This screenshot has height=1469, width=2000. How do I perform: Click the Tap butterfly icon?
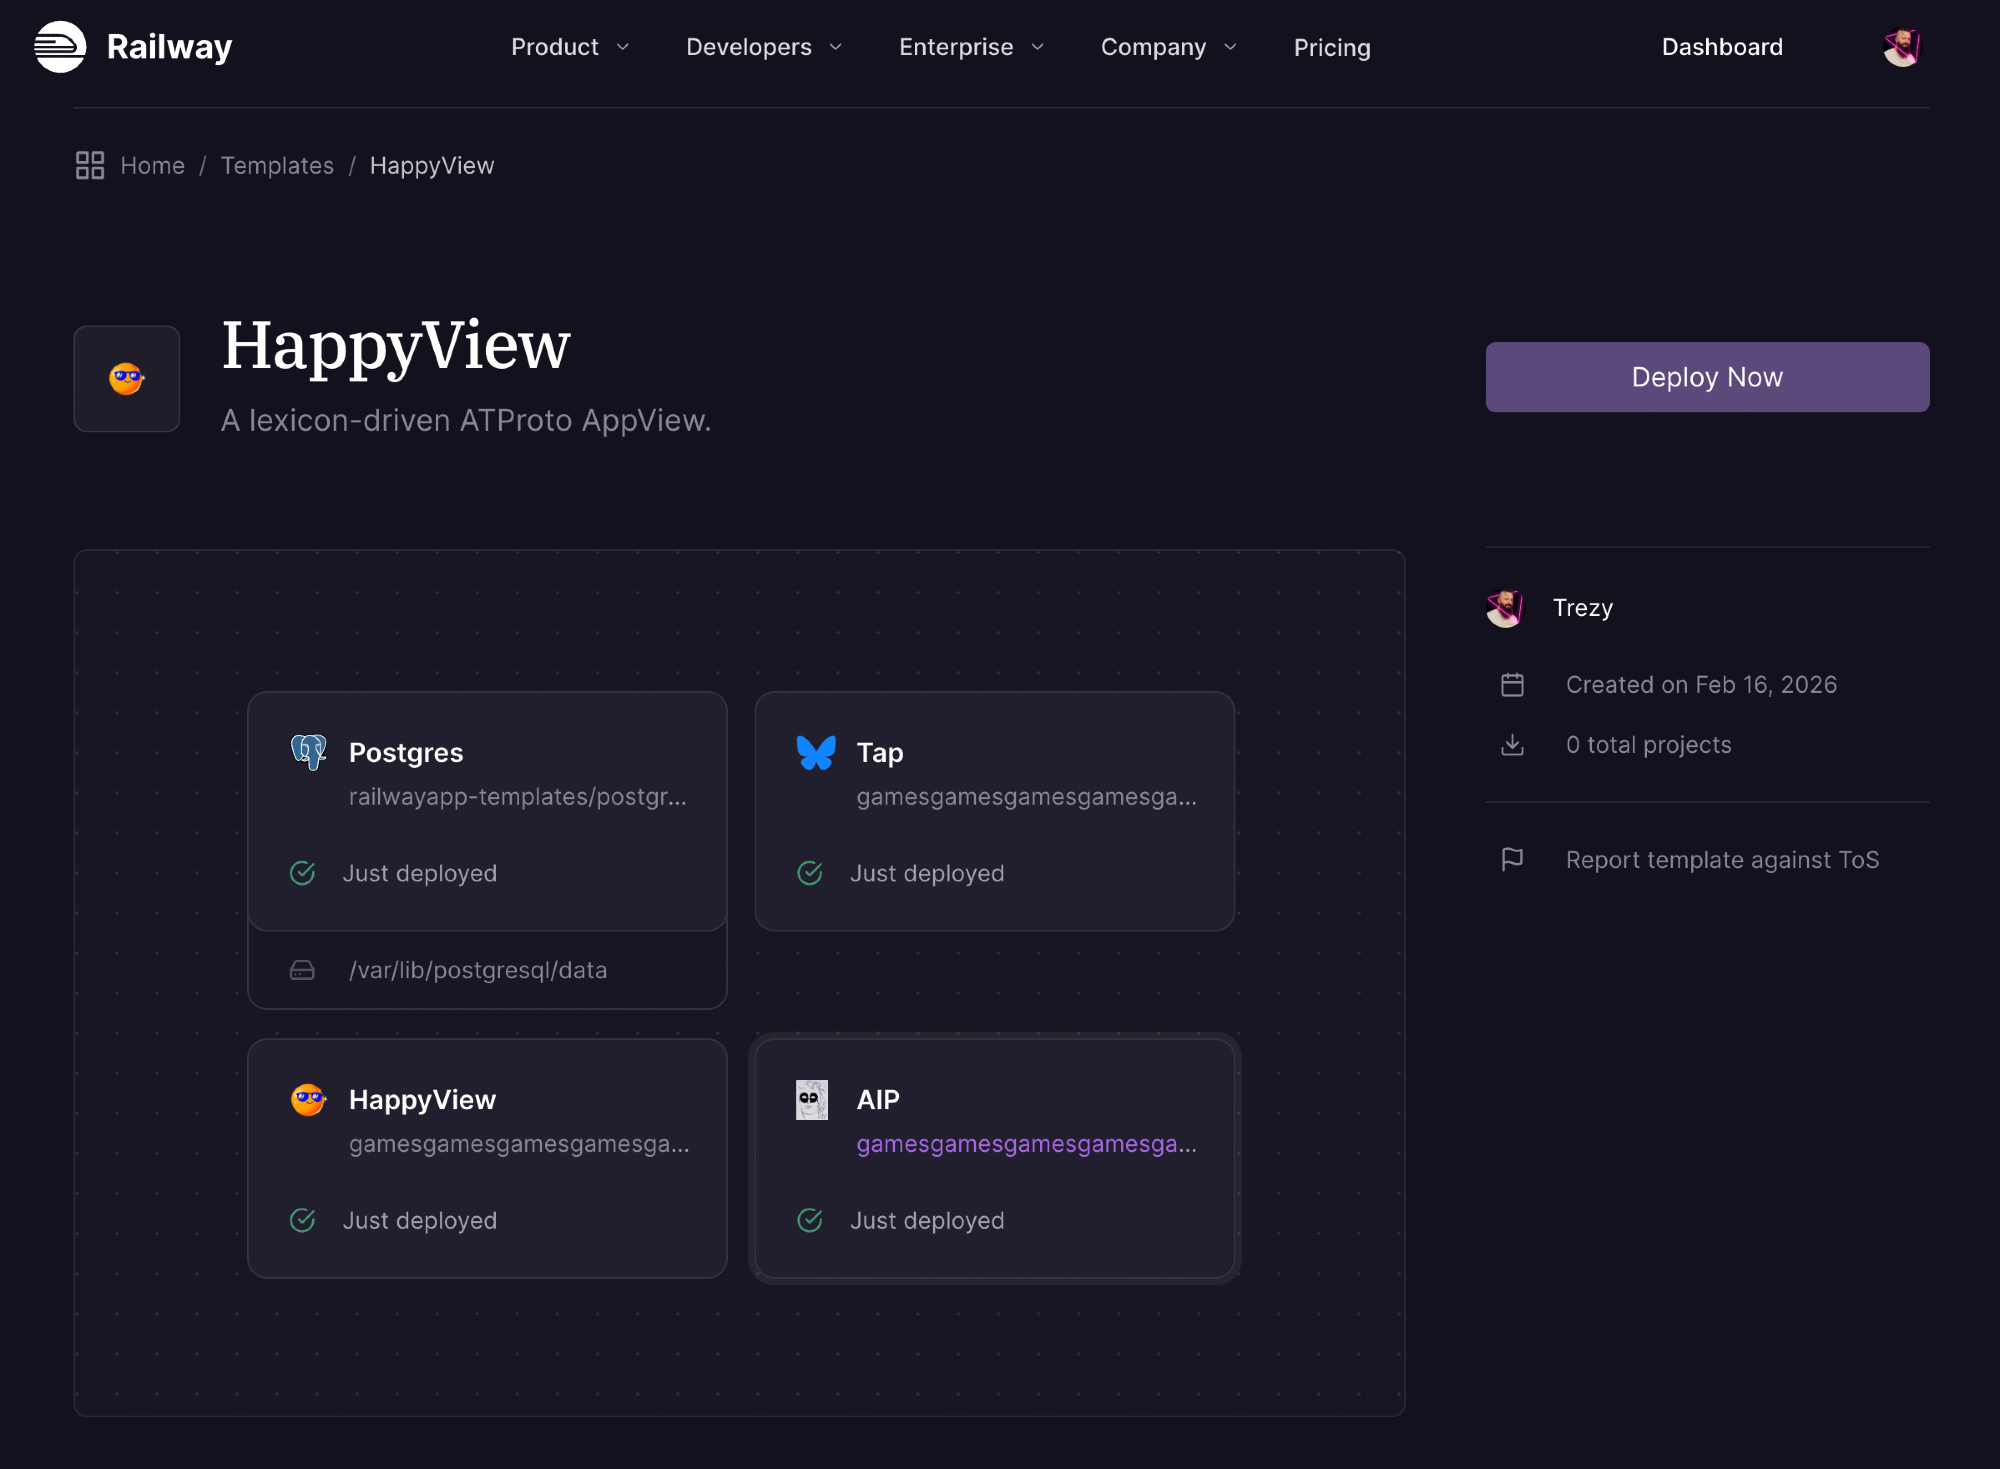tap(816, 752)
